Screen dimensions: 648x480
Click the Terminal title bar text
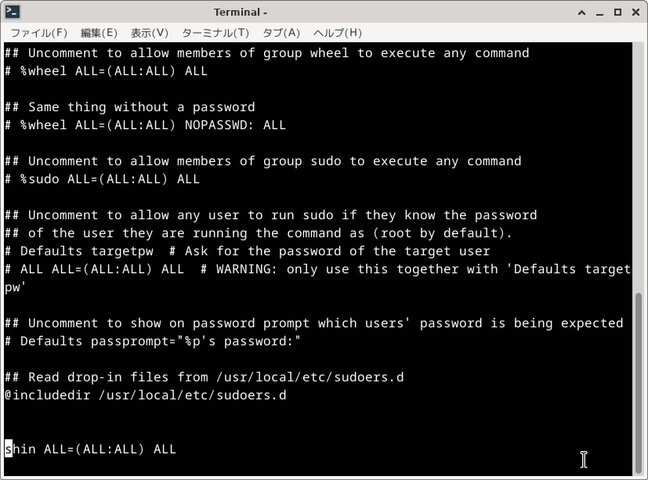(240, 12)
